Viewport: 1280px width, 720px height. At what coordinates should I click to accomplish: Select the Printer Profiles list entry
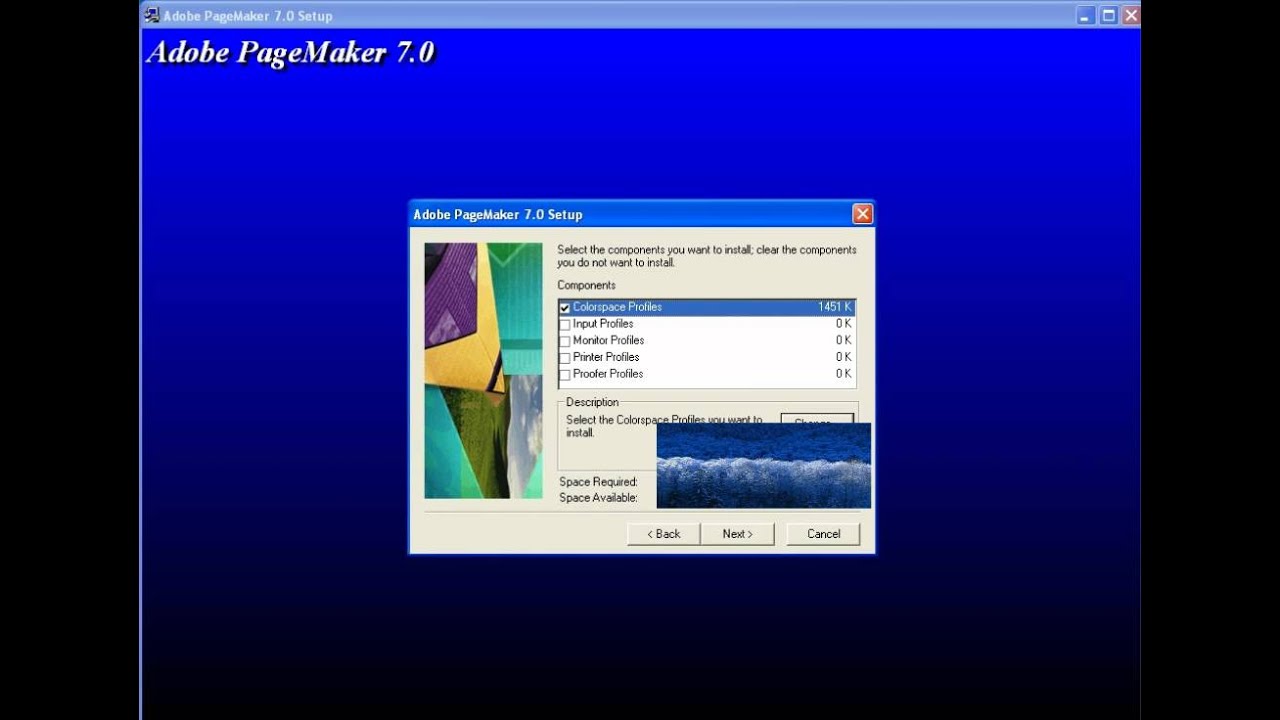click(606, 357)
